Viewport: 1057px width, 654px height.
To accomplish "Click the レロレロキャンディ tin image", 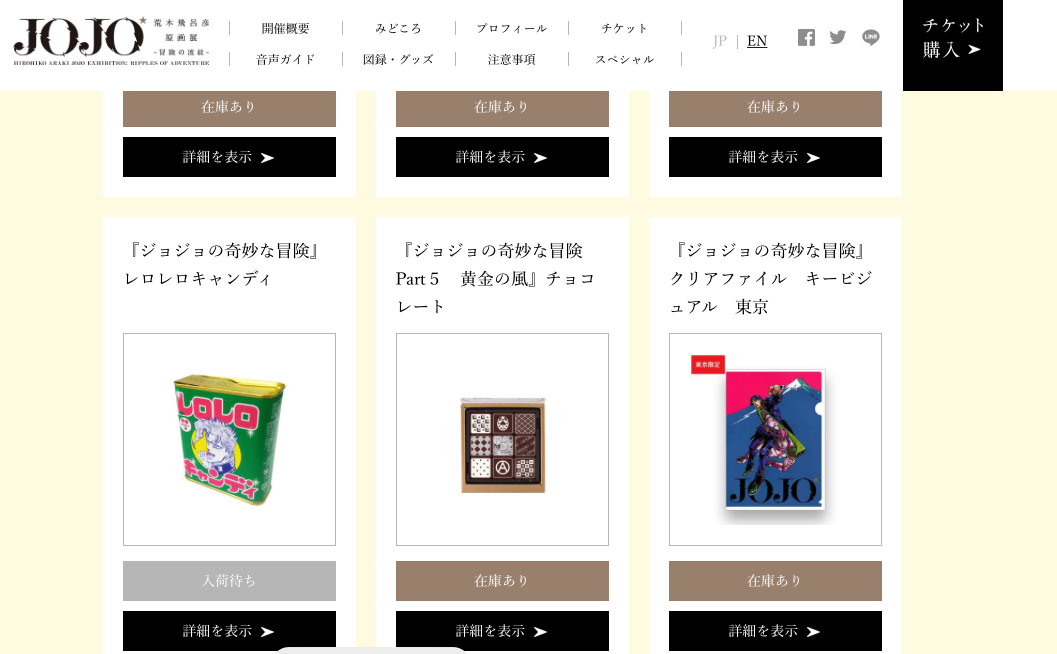I will coord(229,439).
